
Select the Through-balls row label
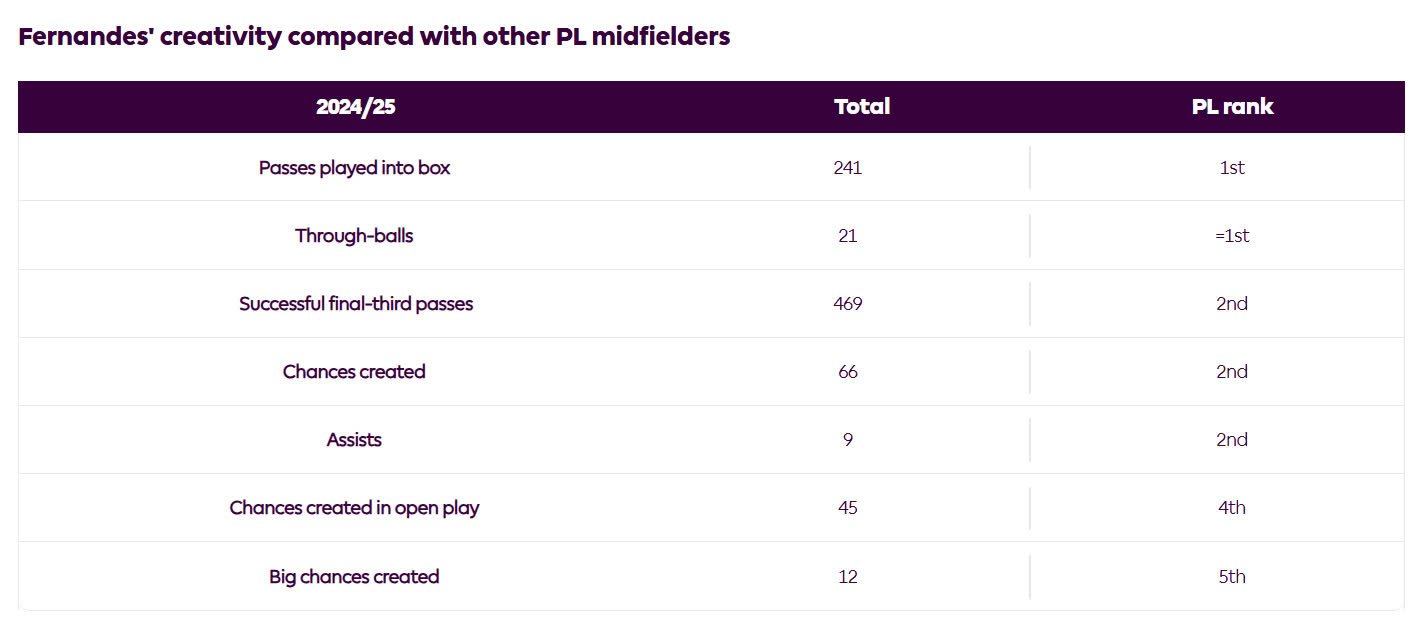pyautogui.click(x=354, y=236)
